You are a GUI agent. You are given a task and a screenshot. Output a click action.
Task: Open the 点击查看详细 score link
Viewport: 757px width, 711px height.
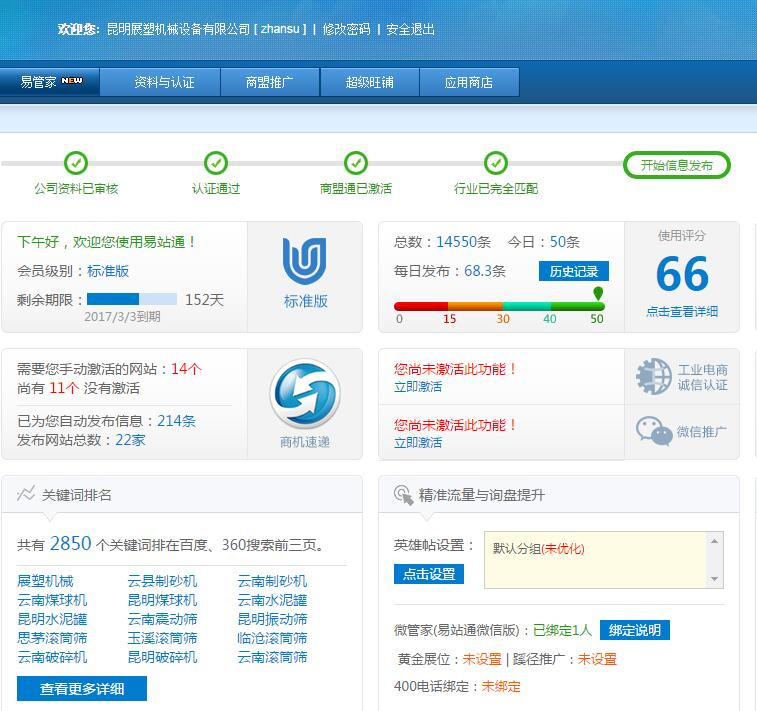point(682,311)
